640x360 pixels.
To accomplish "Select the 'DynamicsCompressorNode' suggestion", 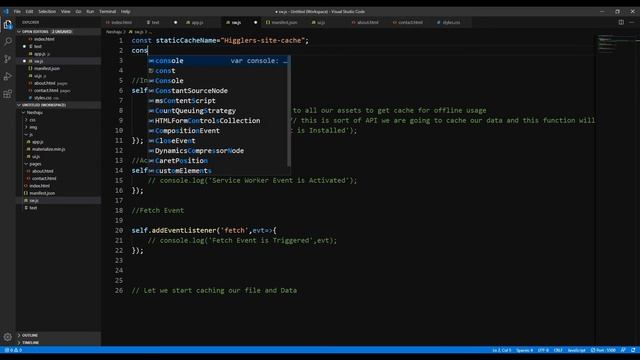I will [x=219, y=151].
